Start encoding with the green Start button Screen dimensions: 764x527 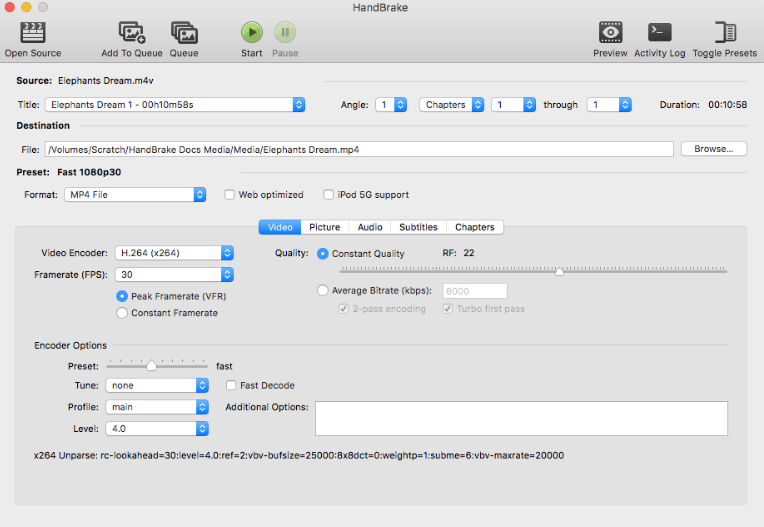click(x=252, y=33)
